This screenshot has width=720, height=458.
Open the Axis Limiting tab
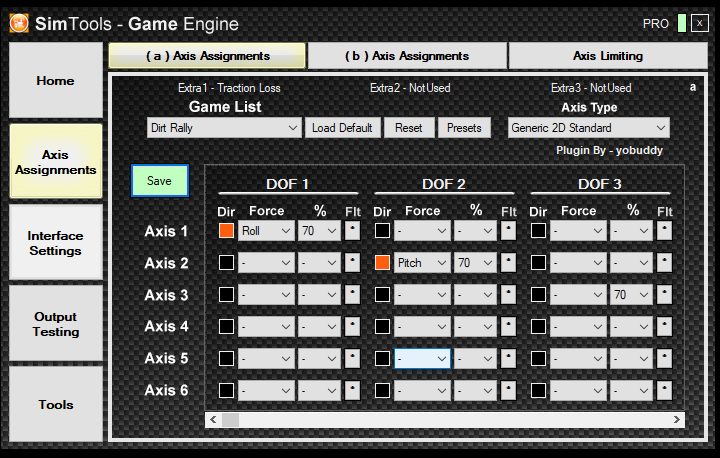pyautogui.click(x=608, y=56)
